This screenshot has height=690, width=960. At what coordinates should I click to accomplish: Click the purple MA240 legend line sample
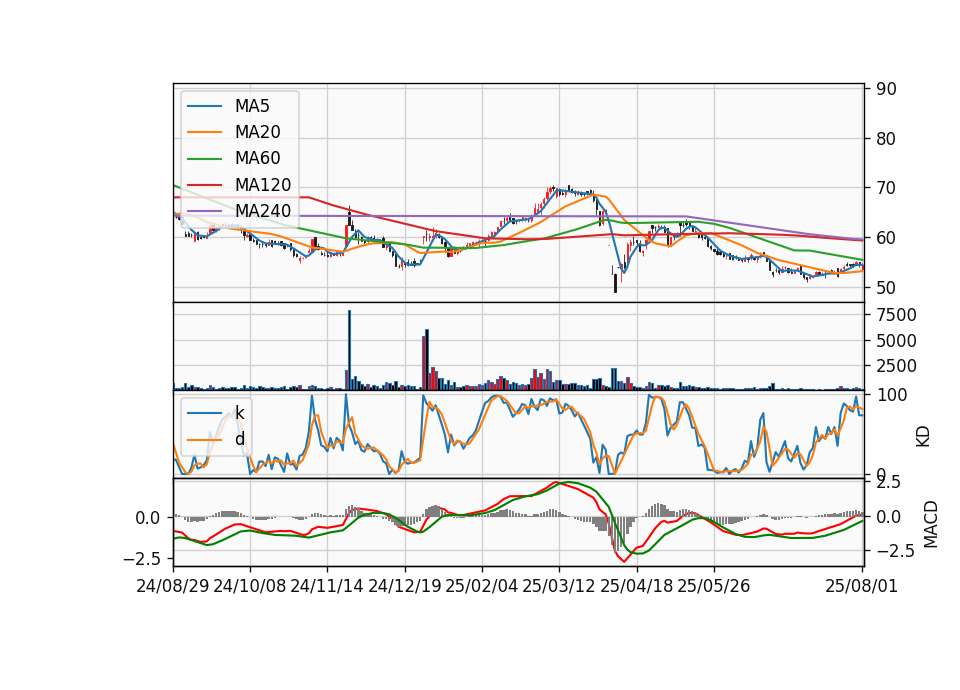click(x=204, y=211)
